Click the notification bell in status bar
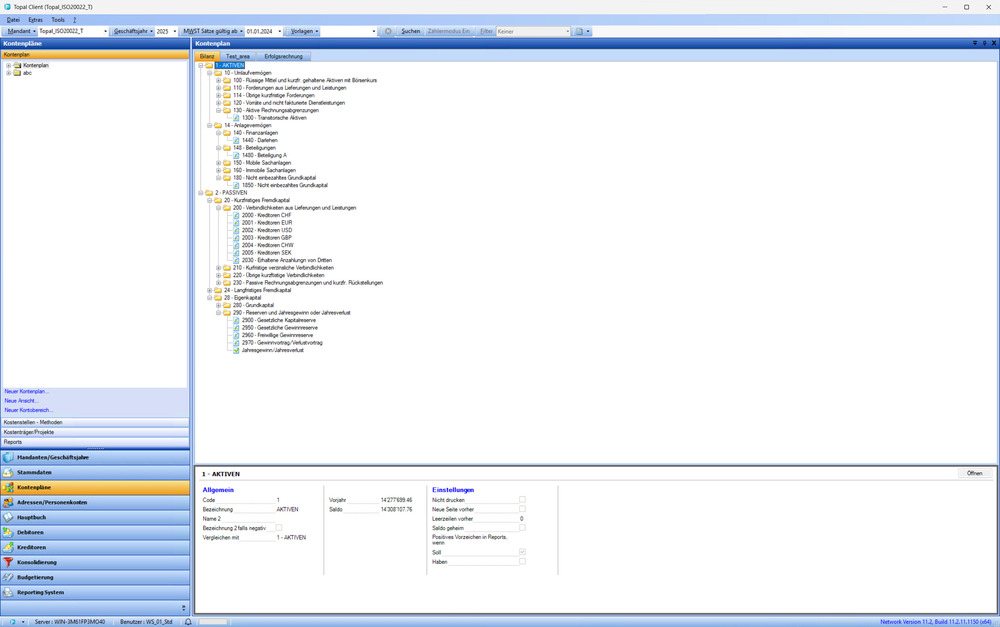The width and height of the screenshot is (1000, 627). pos(188,621)
